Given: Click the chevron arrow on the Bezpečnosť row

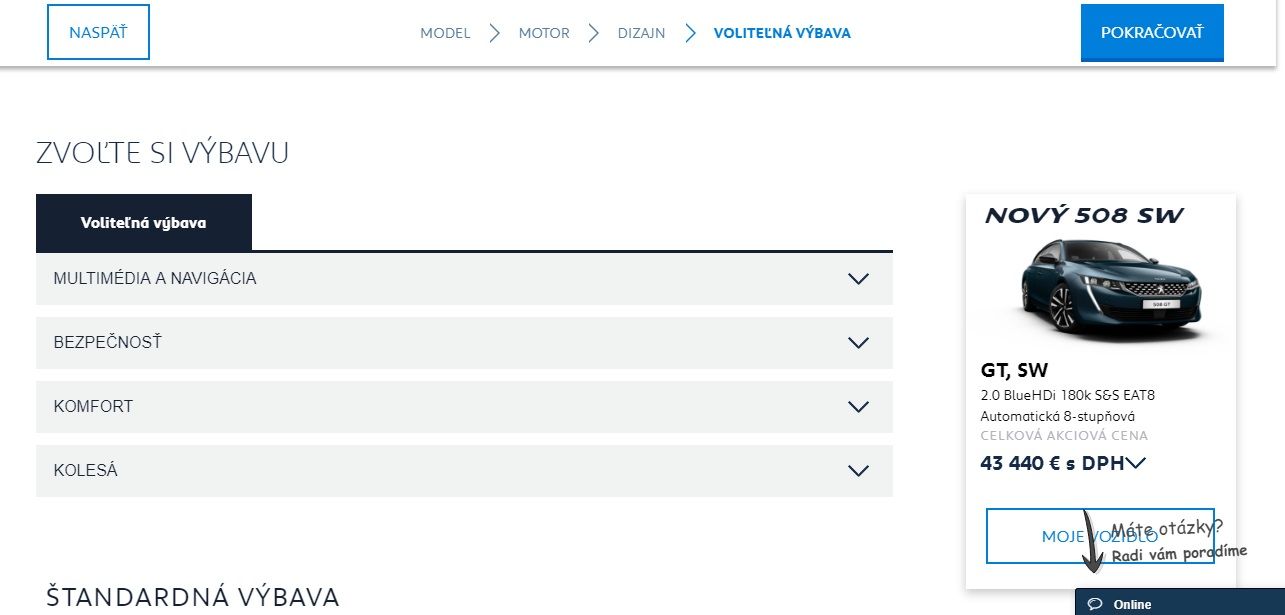Looking at the screenshot, I should (x=858, y=343).
